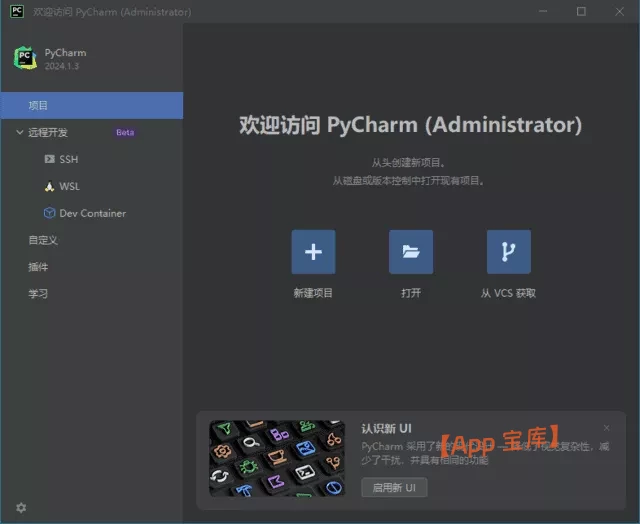Image resolution: width=640 pixels, height=524 pixels.
Task: Click the 从头创建新项目 text
Action: 408,163
